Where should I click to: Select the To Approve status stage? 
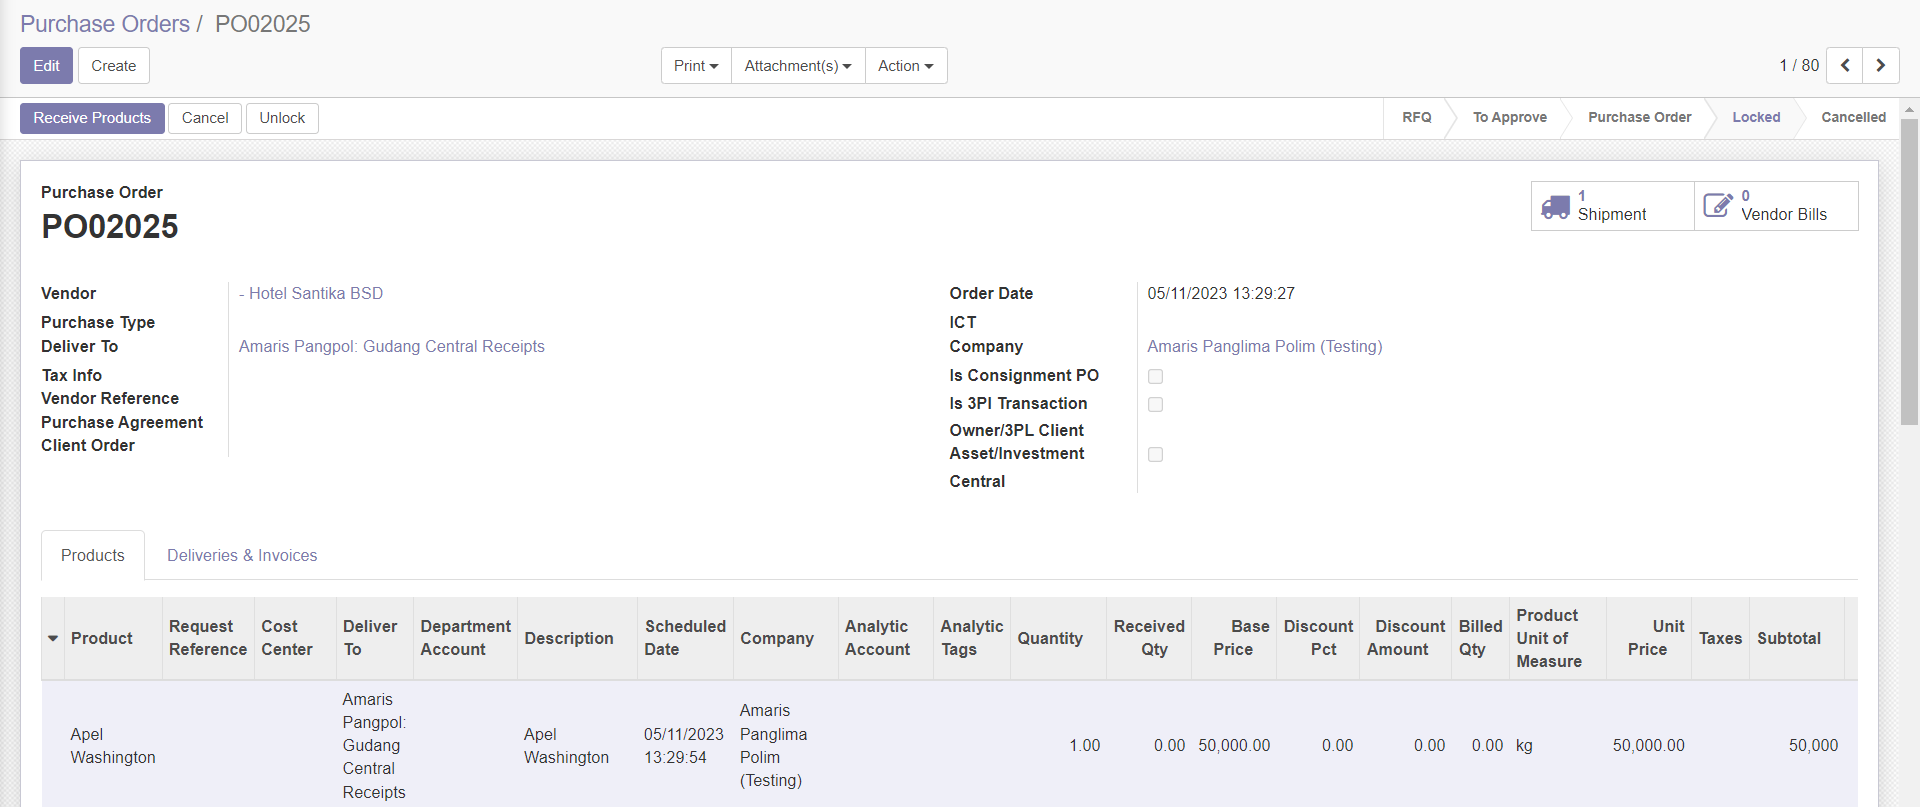1509,117
